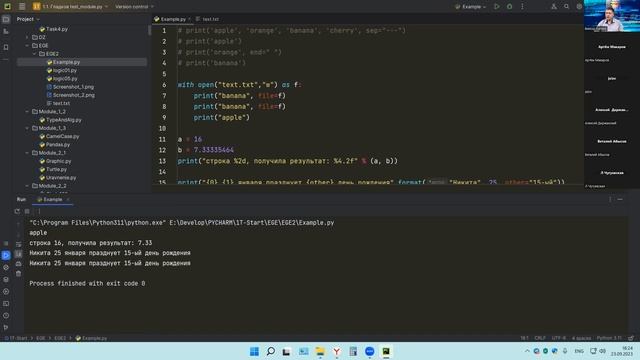Click the Search Everywhere magnifier icon
Screen dimensions: 640x360
click(x=567, y=7)
